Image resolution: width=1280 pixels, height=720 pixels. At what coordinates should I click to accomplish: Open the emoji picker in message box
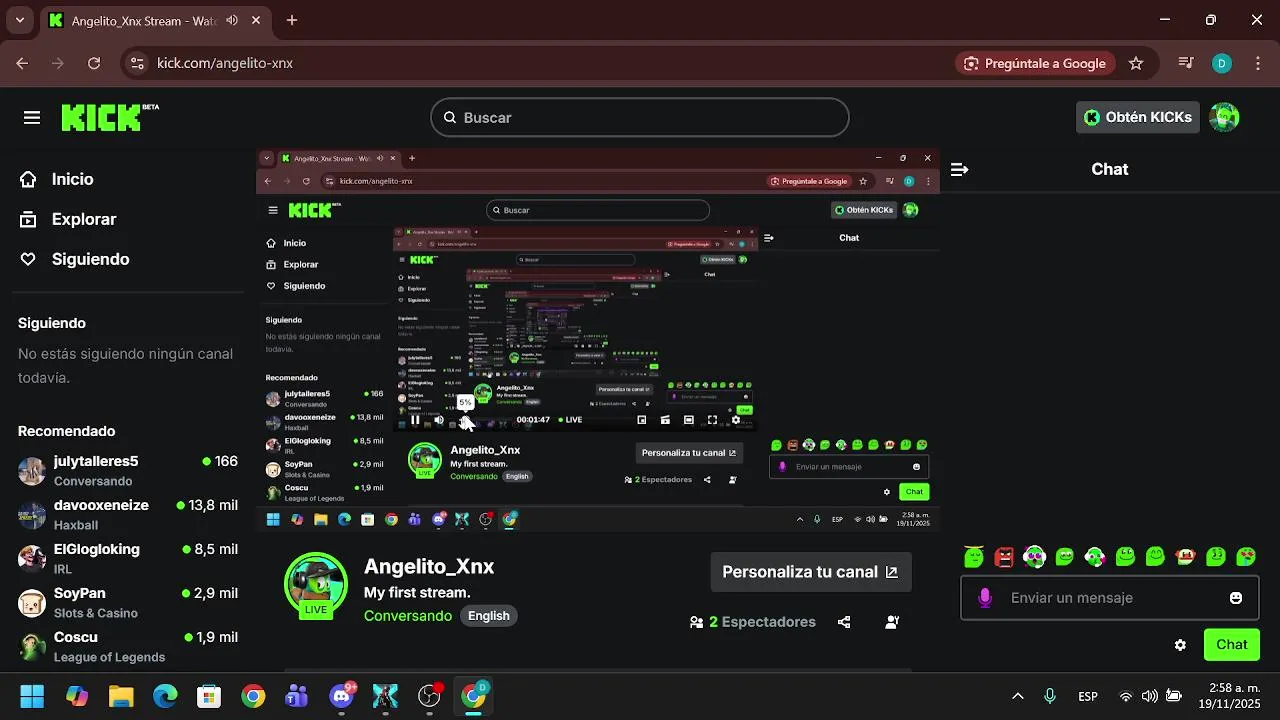coord(1236,598)
